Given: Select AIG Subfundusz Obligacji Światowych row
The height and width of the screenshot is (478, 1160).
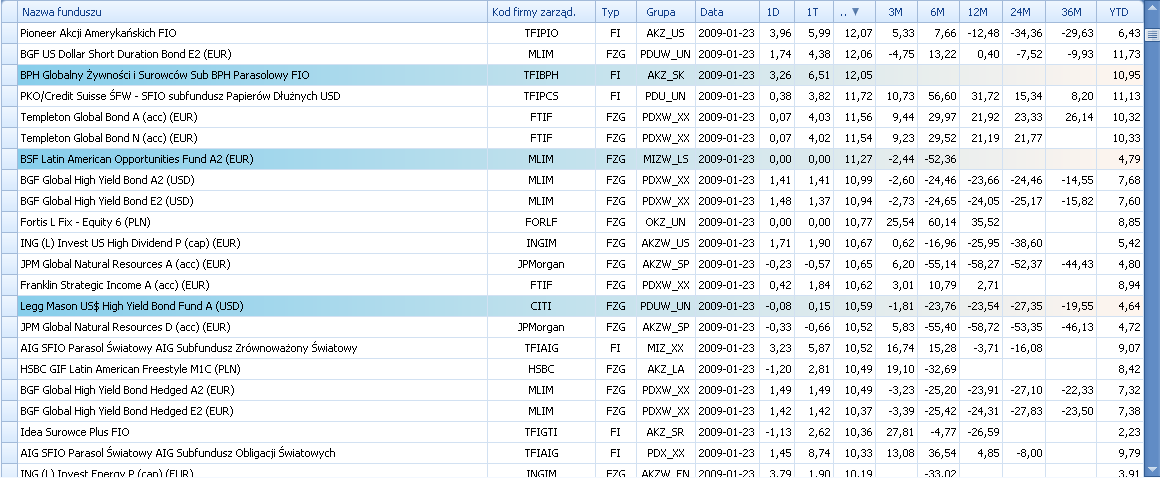Looking at the screenshot, I should coord(581,453).
